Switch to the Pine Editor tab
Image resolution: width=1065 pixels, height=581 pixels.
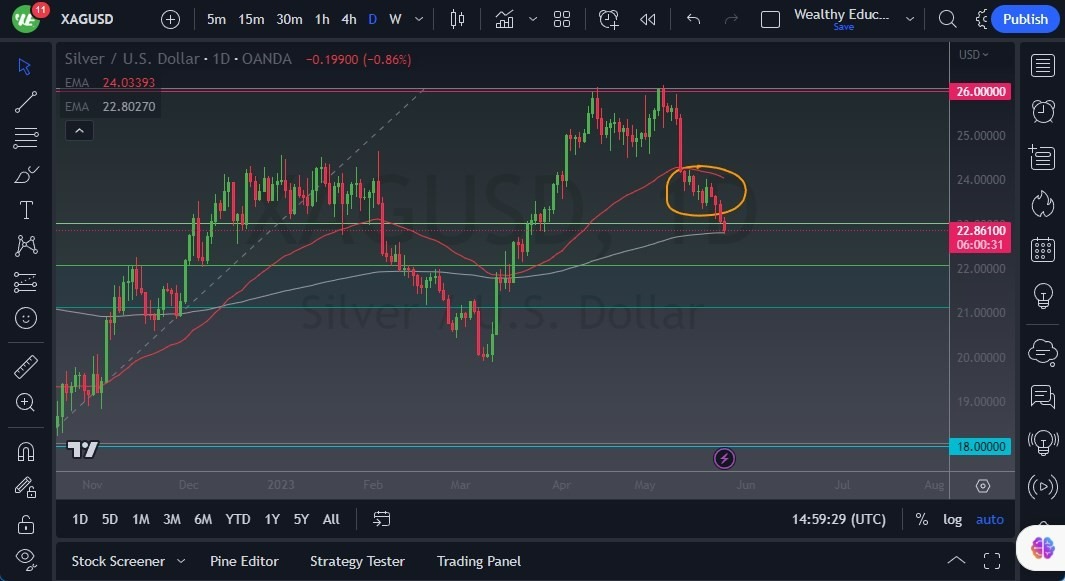click(244, 561)
